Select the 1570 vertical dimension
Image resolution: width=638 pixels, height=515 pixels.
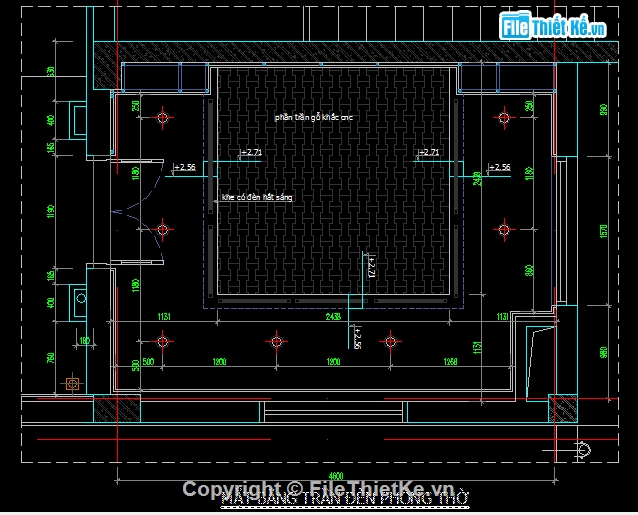(x=604, y=231)
